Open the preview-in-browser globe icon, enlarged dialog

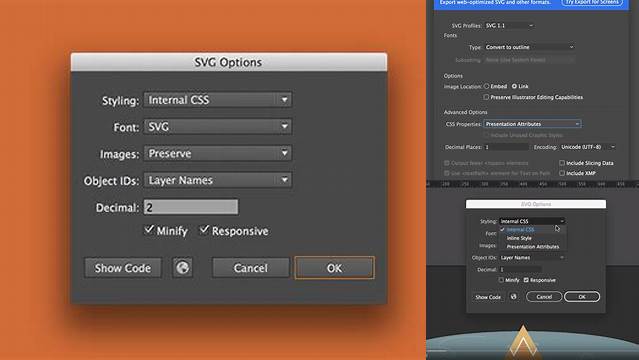(182, 268)
